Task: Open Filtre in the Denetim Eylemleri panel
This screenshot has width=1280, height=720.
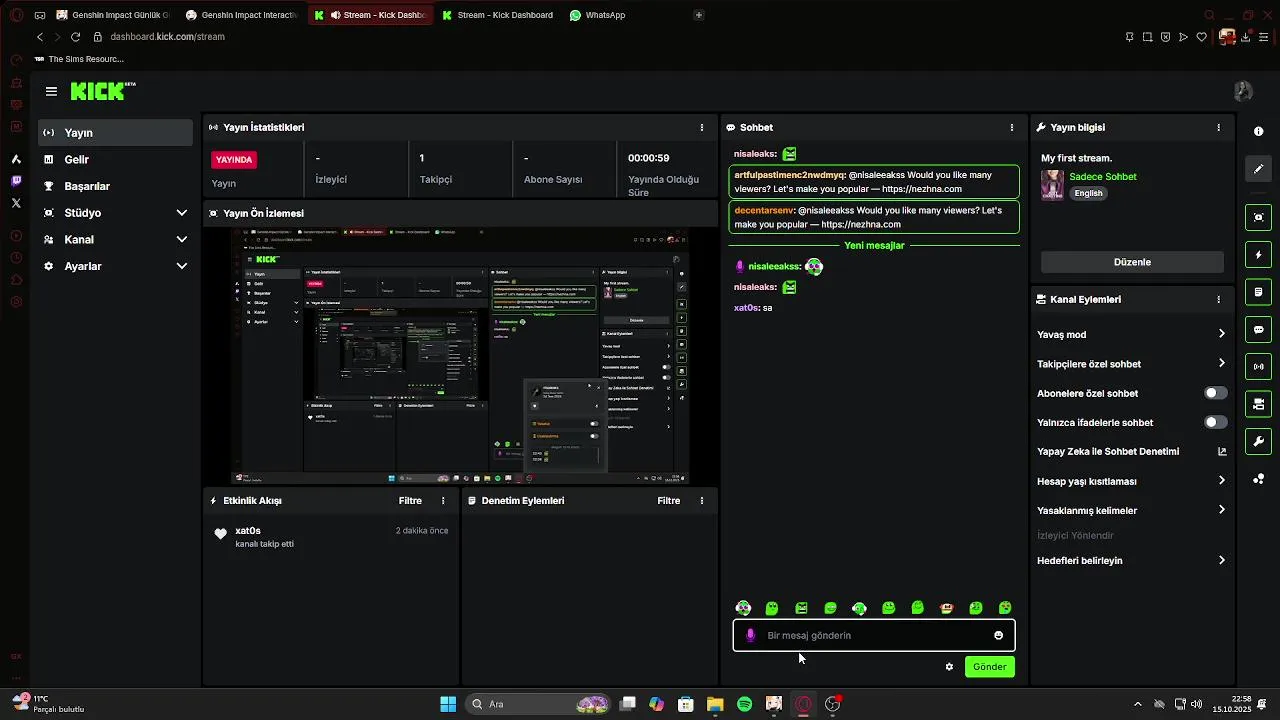Action: click(x=668, y=501)
